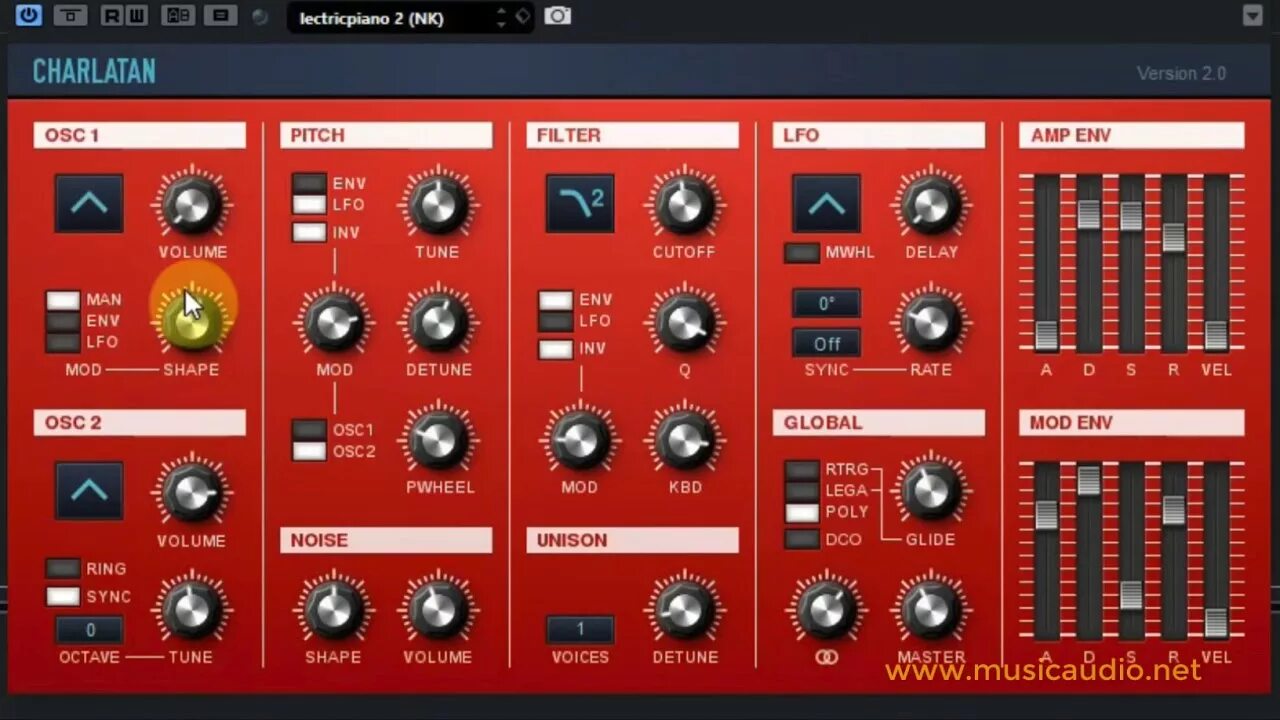Toggle MWHL in the LFO section

801,254
